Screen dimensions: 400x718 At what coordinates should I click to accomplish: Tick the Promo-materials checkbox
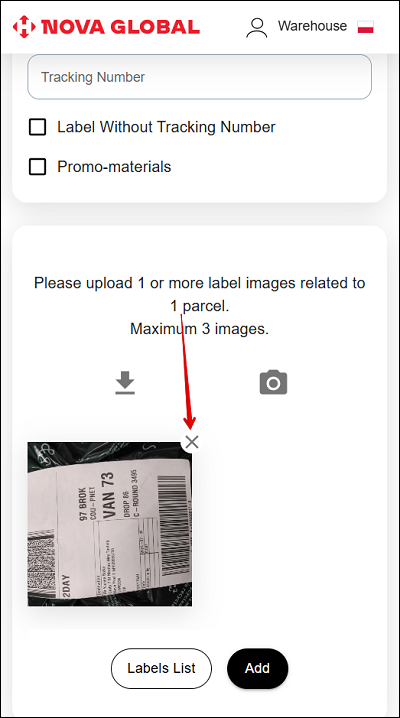tap(38, 167)
